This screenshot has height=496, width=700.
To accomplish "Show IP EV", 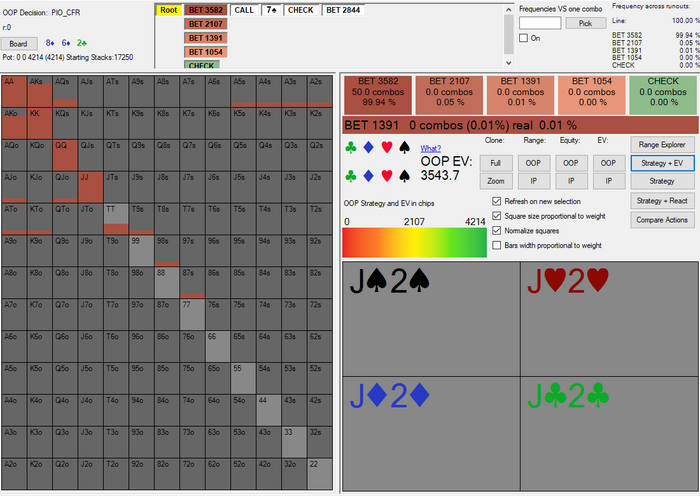I will click(608, 181).
